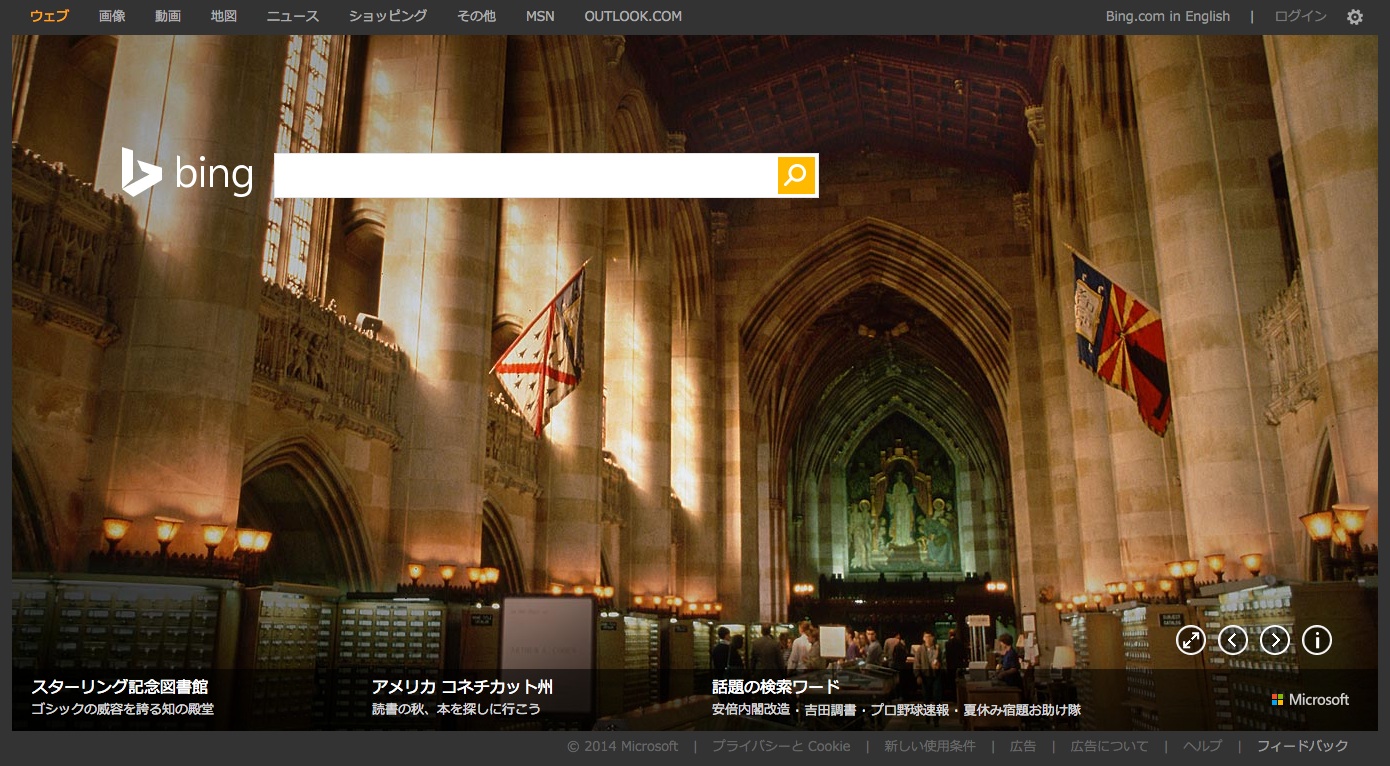Image resolution: width=1390 pixels, height=766 pixels.
Task: Click the Bing logo
Action: click(188, 173)
